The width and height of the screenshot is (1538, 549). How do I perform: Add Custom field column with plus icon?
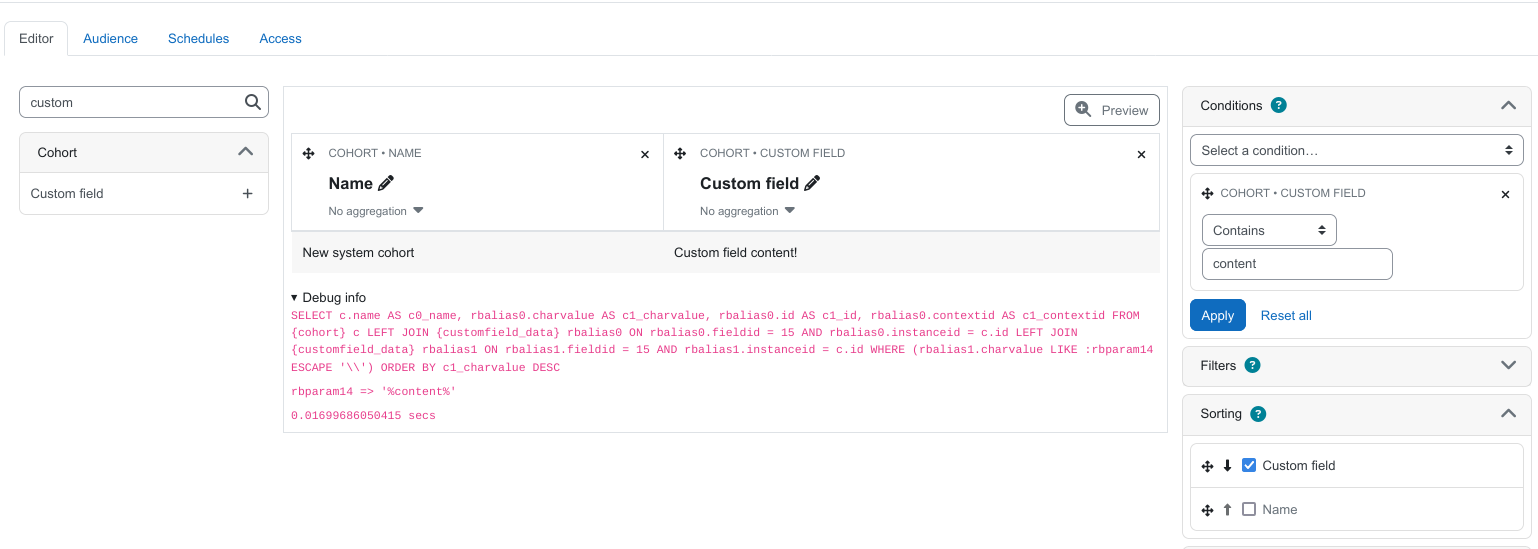click(248, 194)
